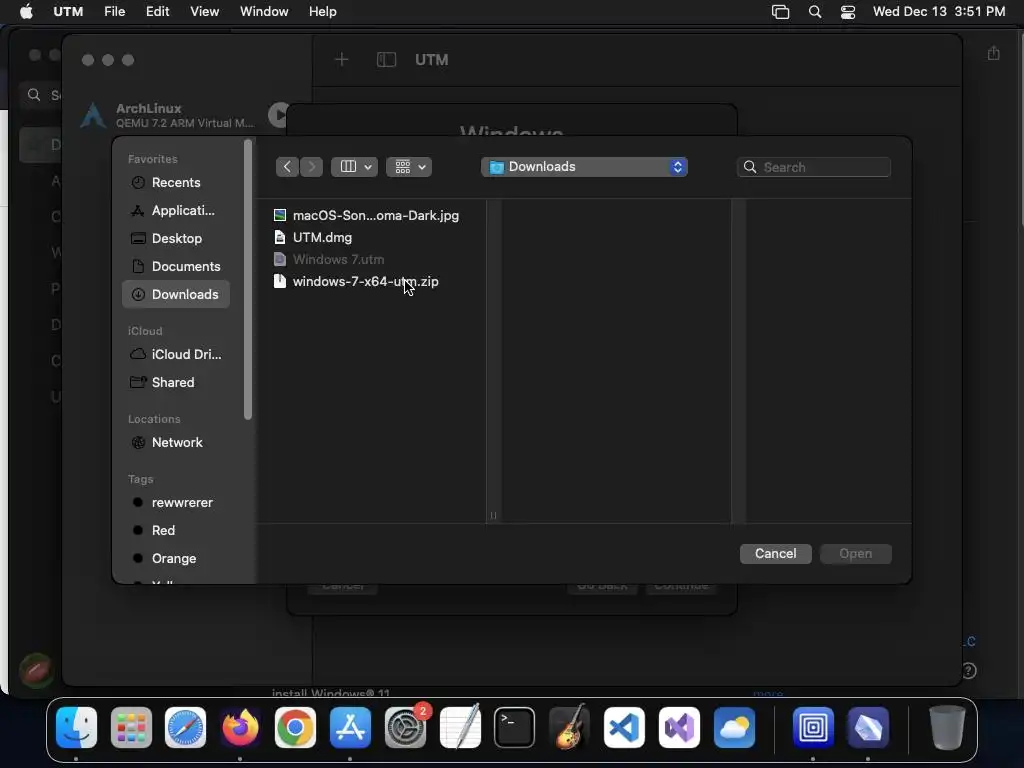The height and width of the screenshot is (768, 1024).
Task: Click the Search field in file dialog
Action: point(814,167)
